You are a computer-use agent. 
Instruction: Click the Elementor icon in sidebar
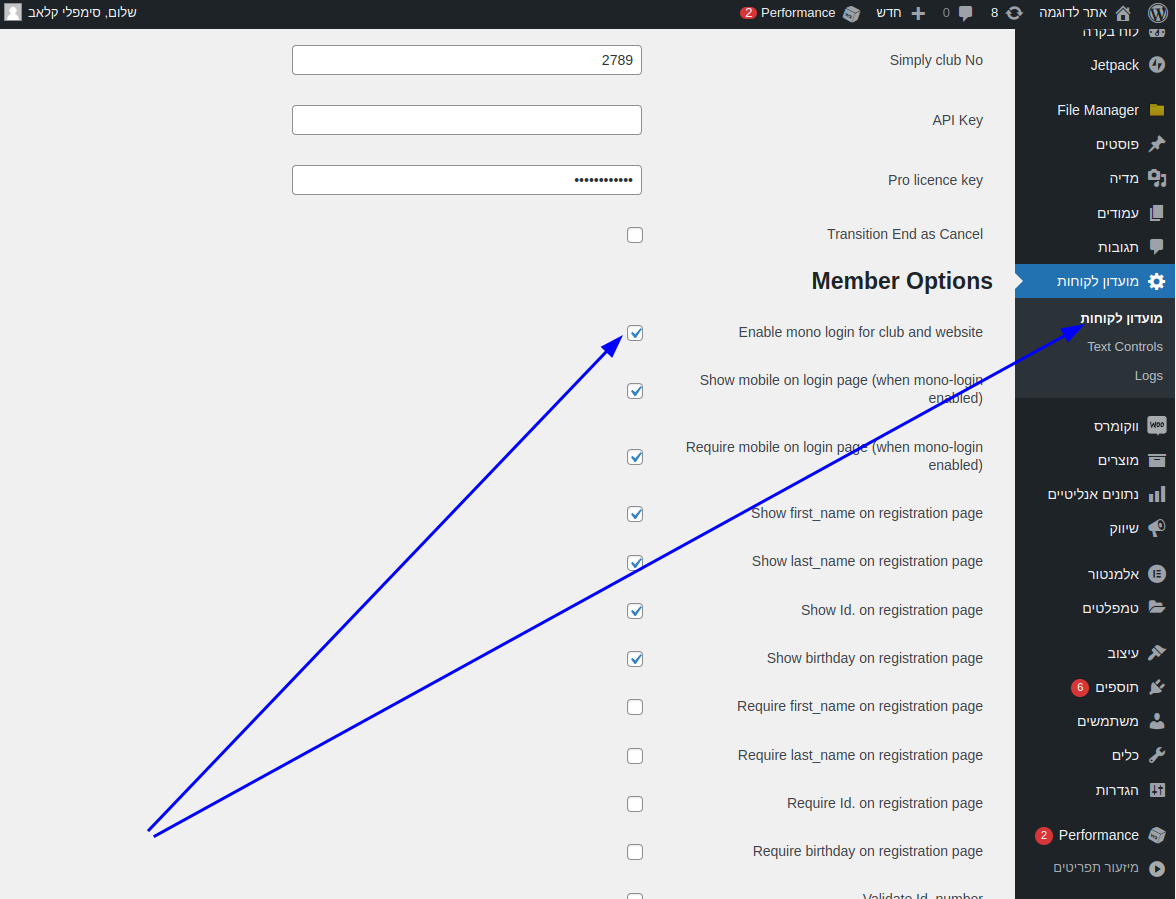point(1156,574)
